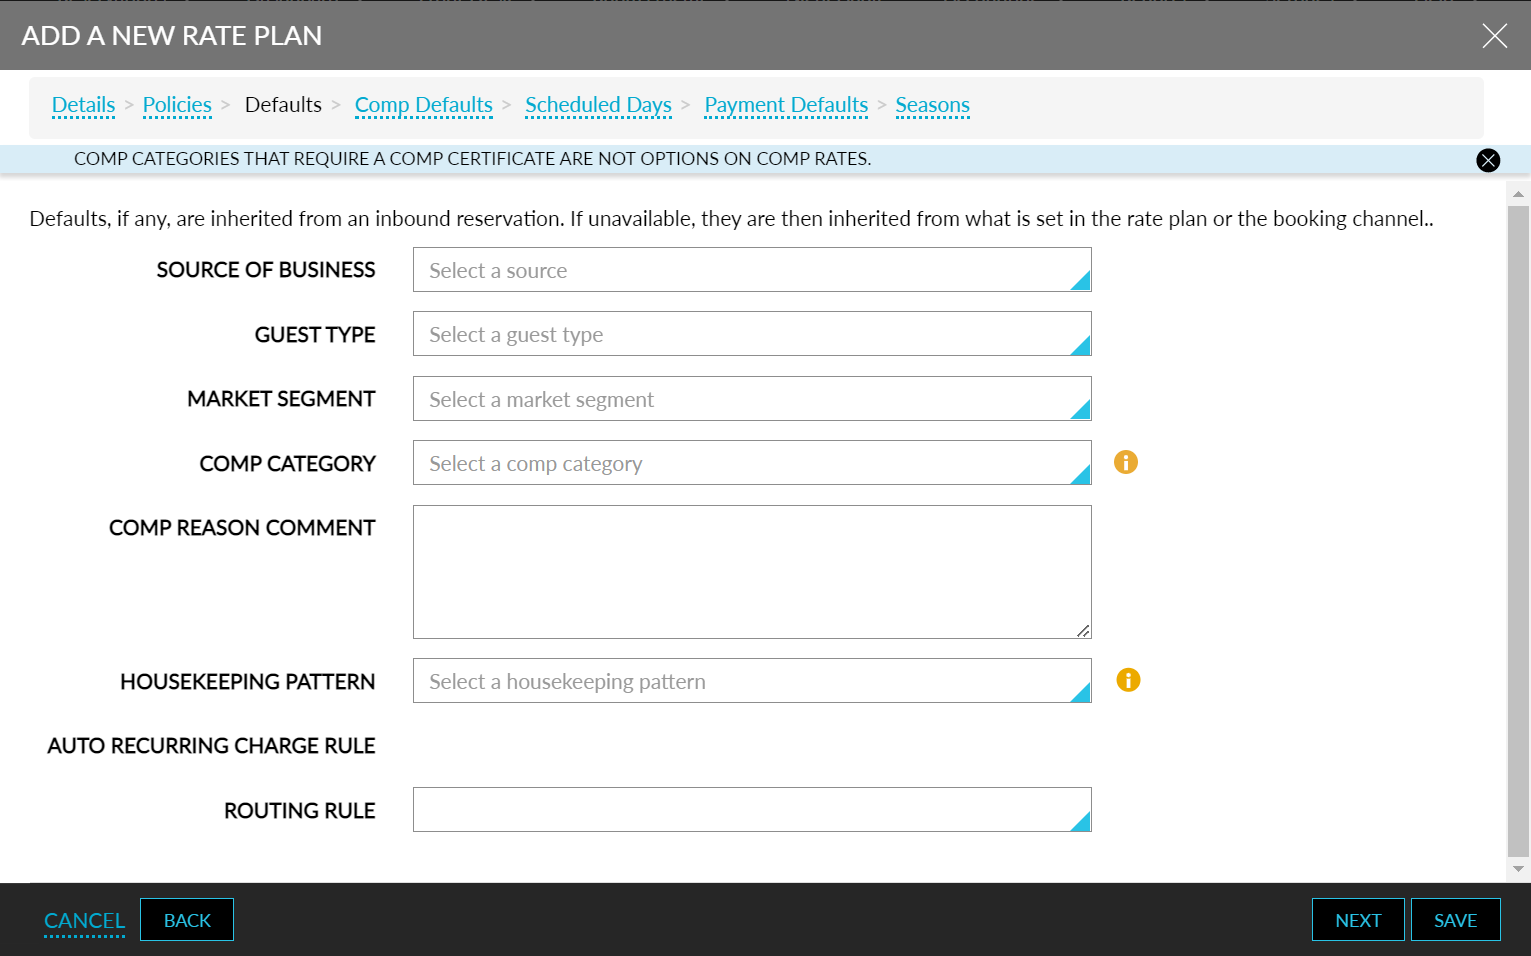Select a comp category dropdown

[x=751, y=463]
